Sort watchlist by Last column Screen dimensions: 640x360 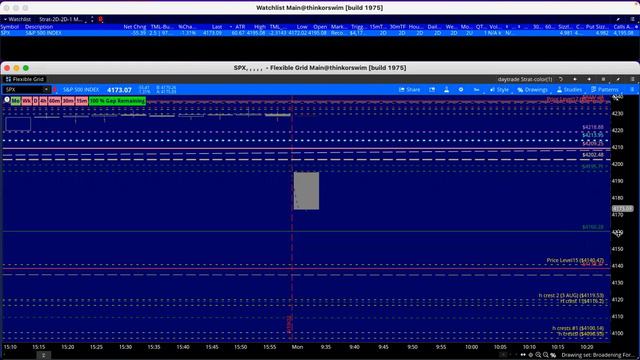pos(217,27)
